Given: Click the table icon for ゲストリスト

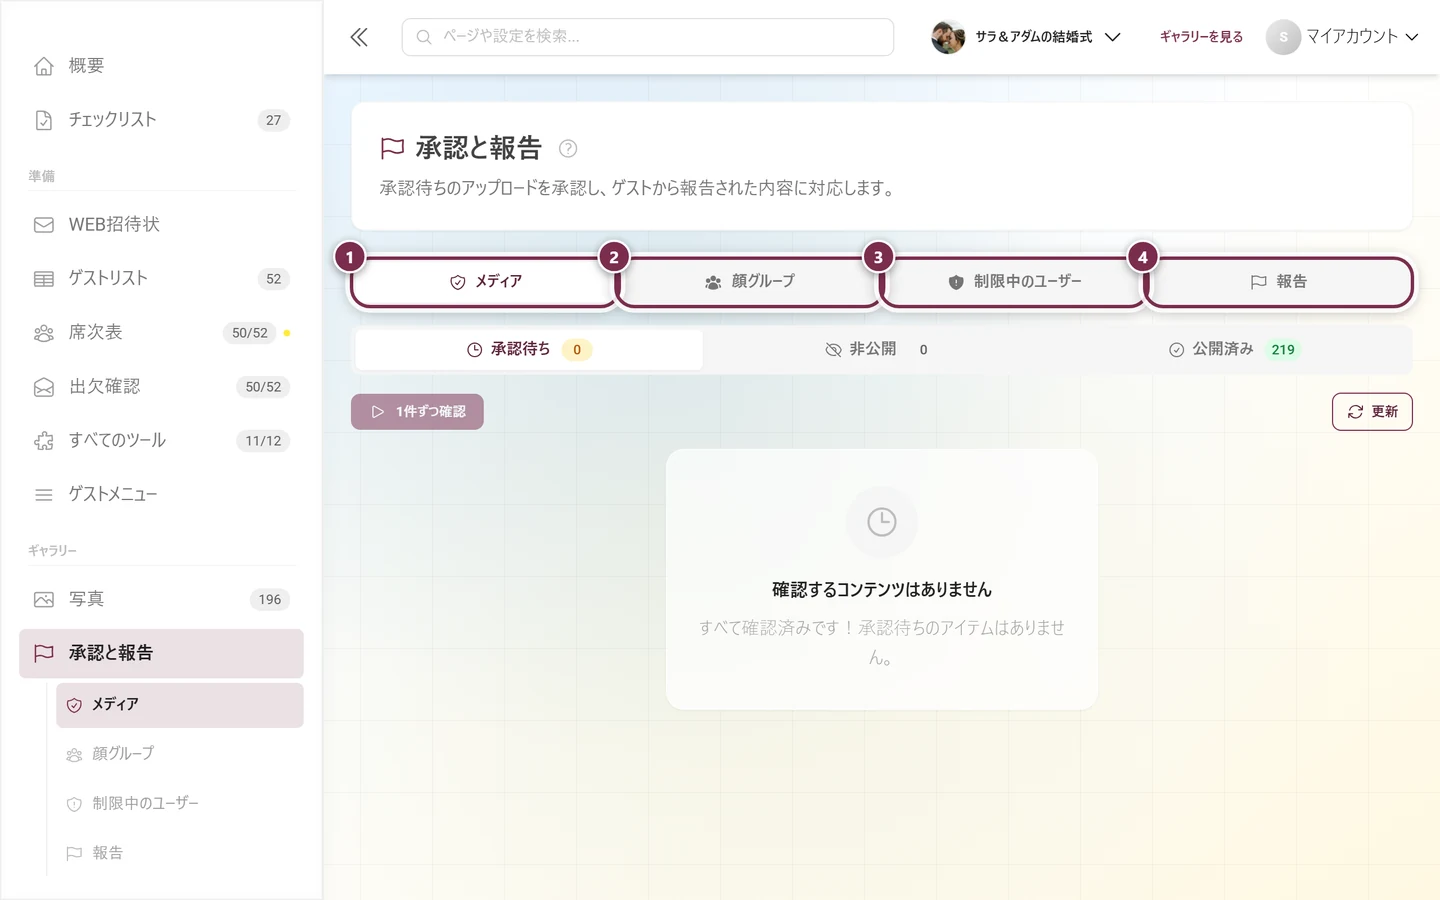Looking at the screenshot, I should click(44, 279).
